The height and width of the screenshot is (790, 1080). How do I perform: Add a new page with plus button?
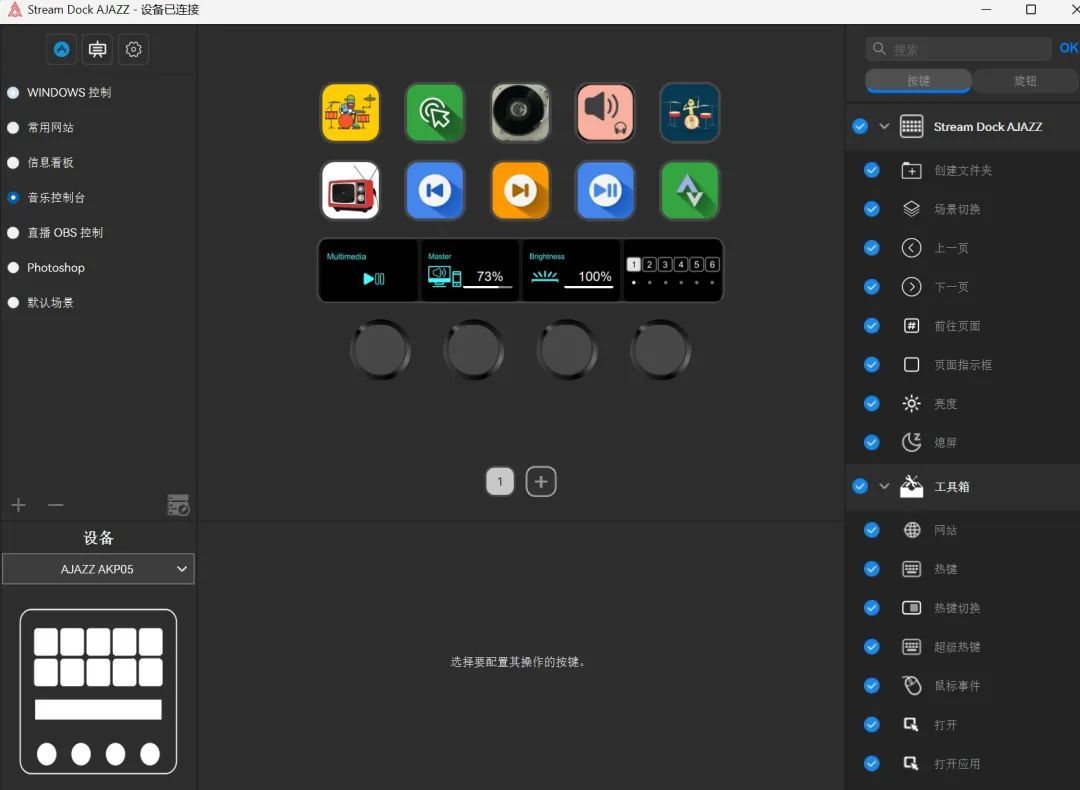point(541,481)
